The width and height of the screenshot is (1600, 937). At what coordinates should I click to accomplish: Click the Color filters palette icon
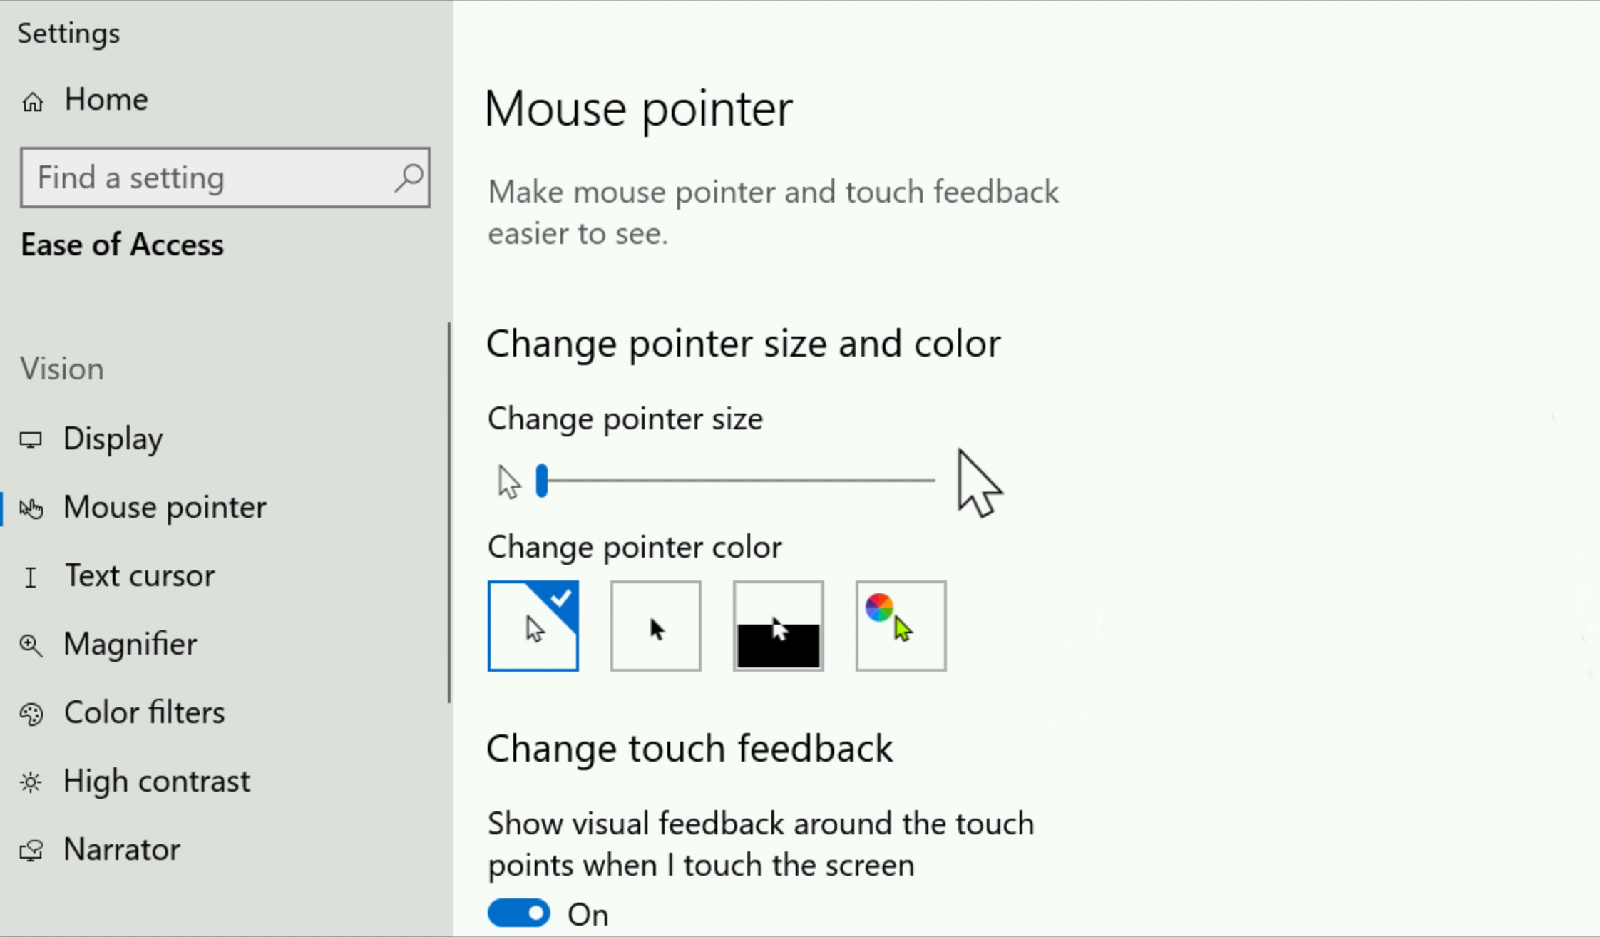click(31, 713)
